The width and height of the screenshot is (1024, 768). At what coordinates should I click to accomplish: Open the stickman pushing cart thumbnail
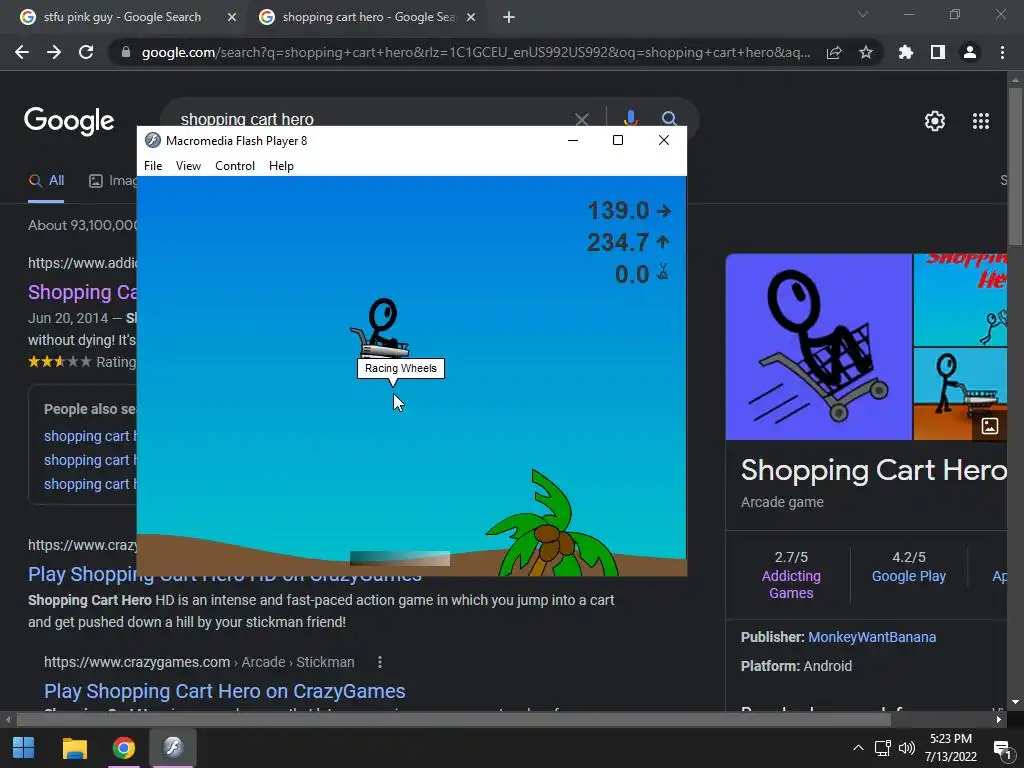960,394
